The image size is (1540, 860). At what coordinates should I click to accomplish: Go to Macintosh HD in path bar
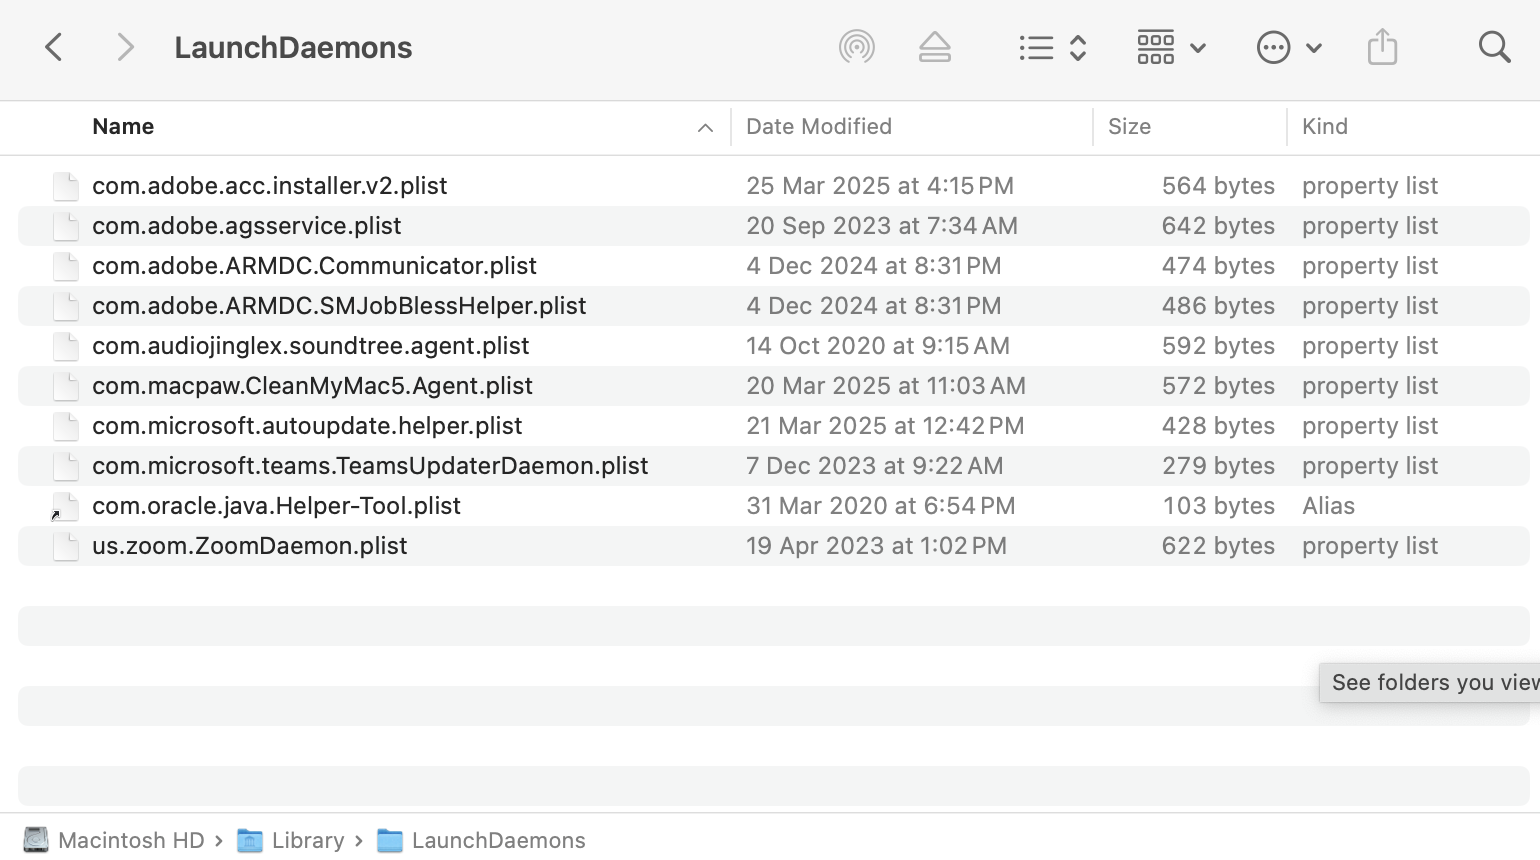pyautogui.click(x=130, y=840)
